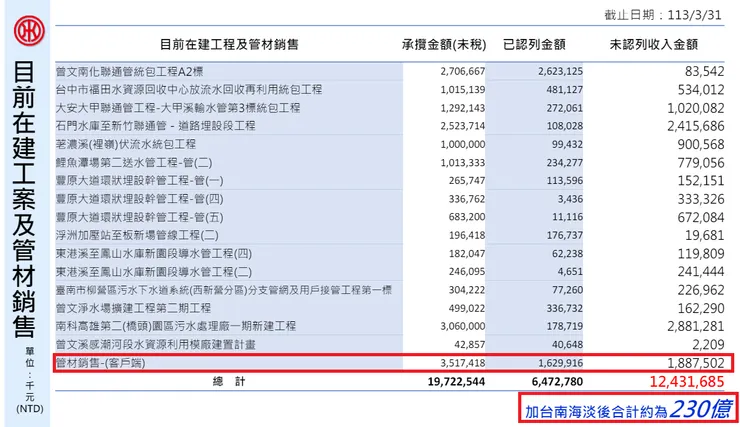Select the row 管材銷售-(客戶端)
The height and width of the screenshot is (427, 740).
[393, 363]
